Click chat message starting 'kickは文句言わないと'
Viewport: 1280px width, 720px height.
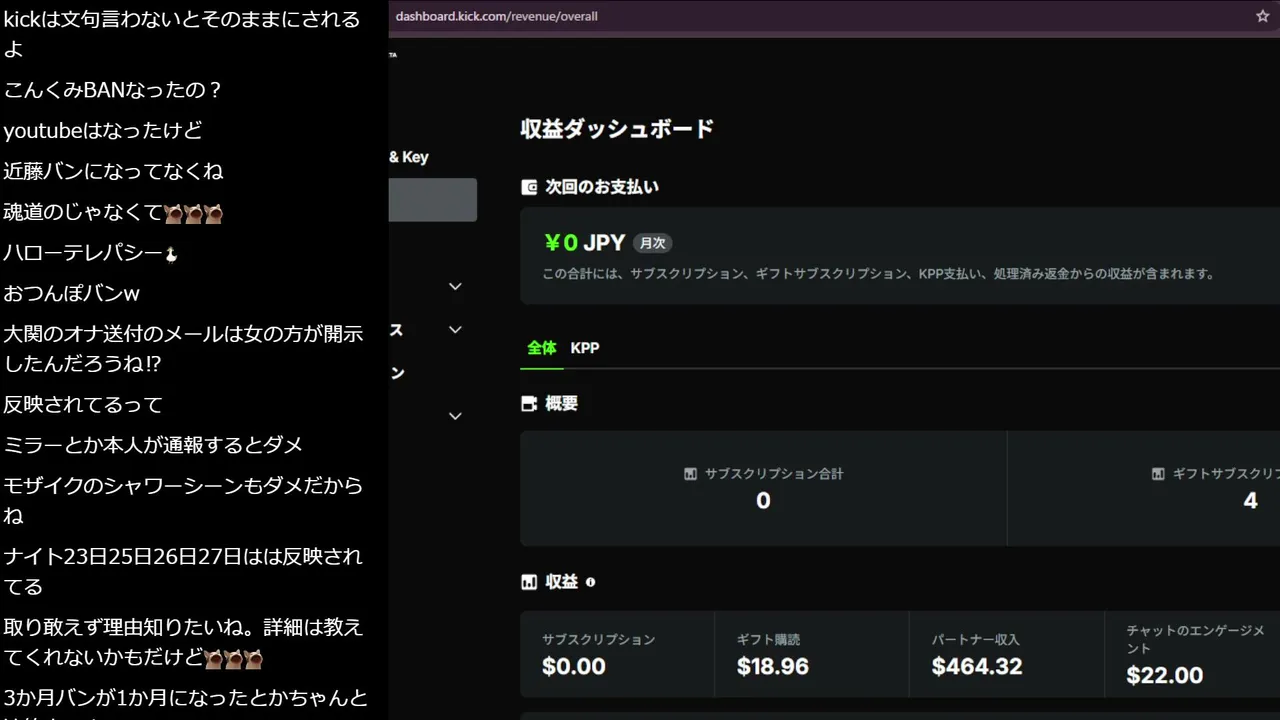[x=182, y=33]
